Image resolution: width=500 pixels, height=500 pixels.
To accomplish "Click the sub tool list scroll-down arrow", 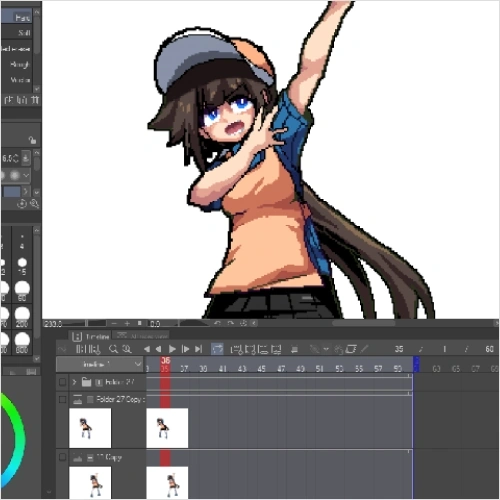I will coord(37,89).
